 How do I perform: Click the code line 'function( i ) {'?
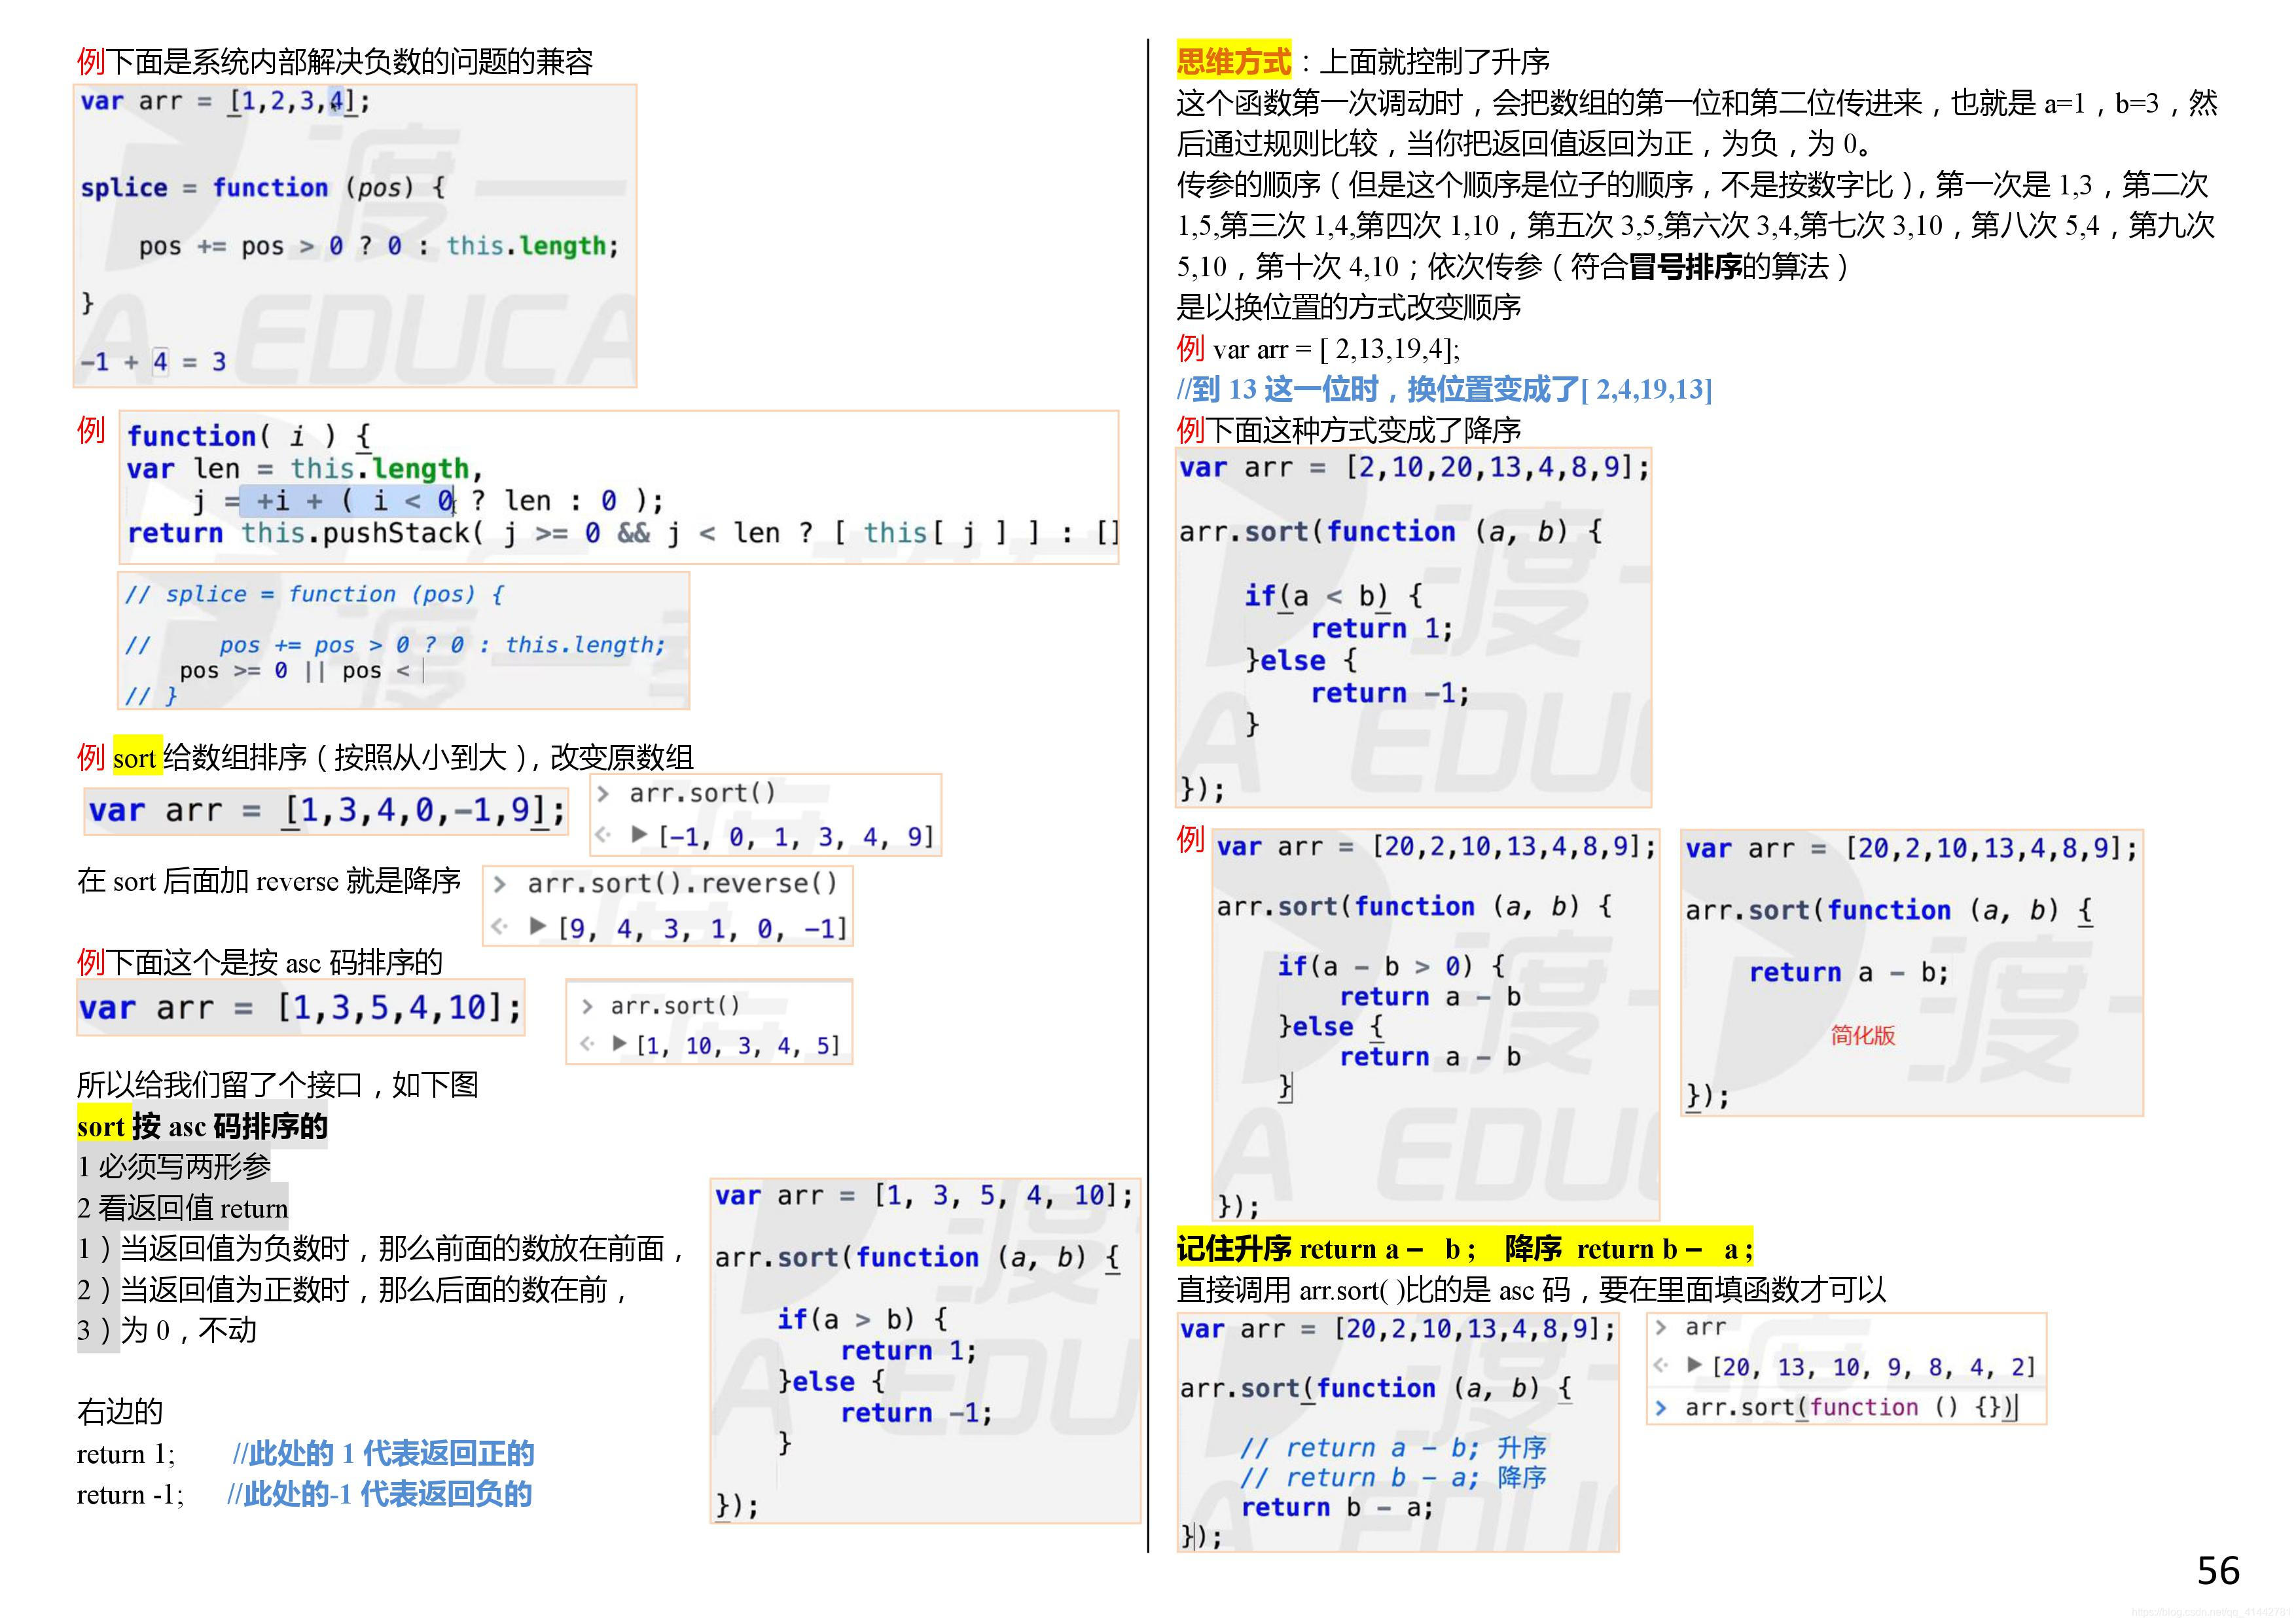(249, 436)
